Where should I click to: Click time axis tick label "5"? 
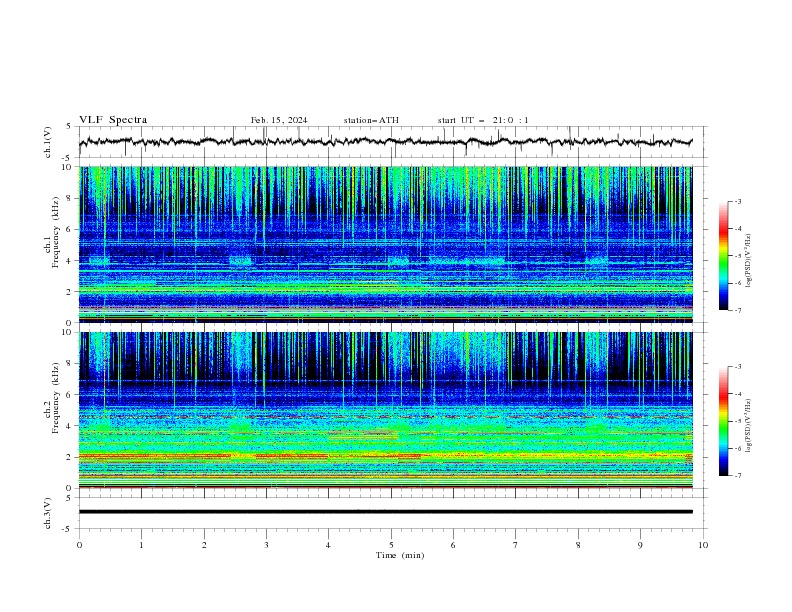tap(391, 545)
